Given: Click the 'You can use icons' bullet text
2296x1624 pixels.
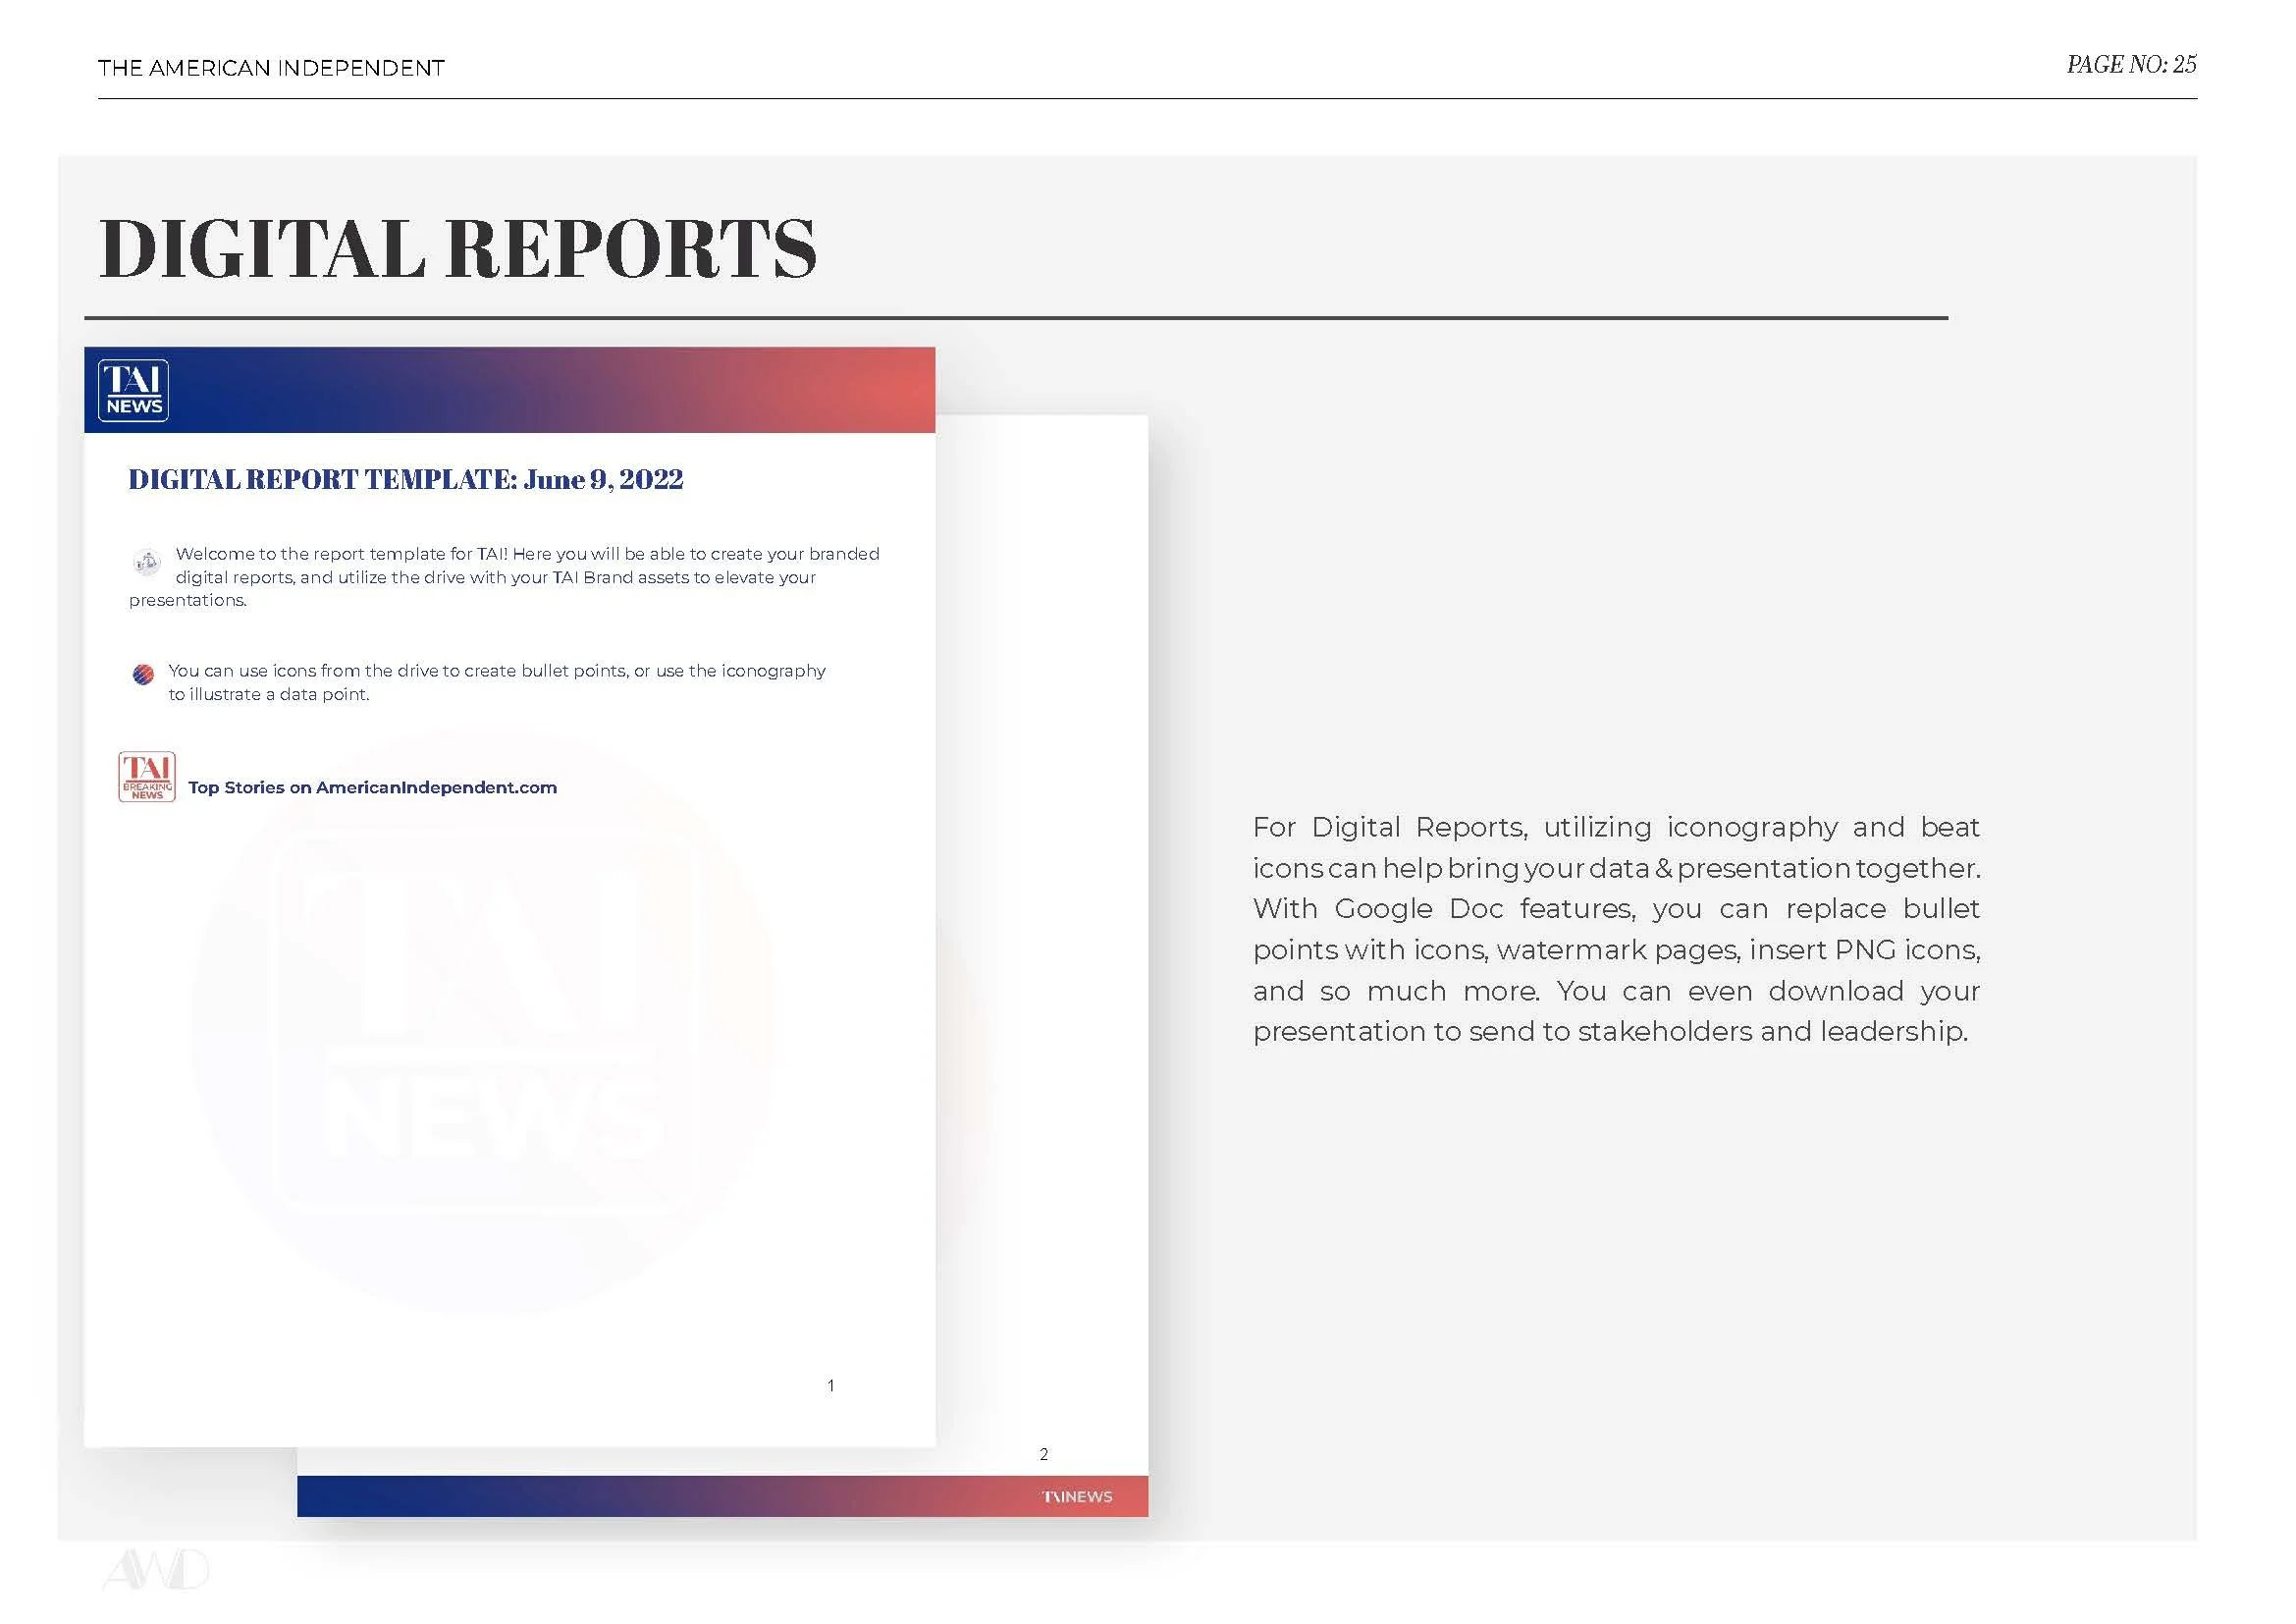Looking at the screenshot, I should [x=496, y=682].
